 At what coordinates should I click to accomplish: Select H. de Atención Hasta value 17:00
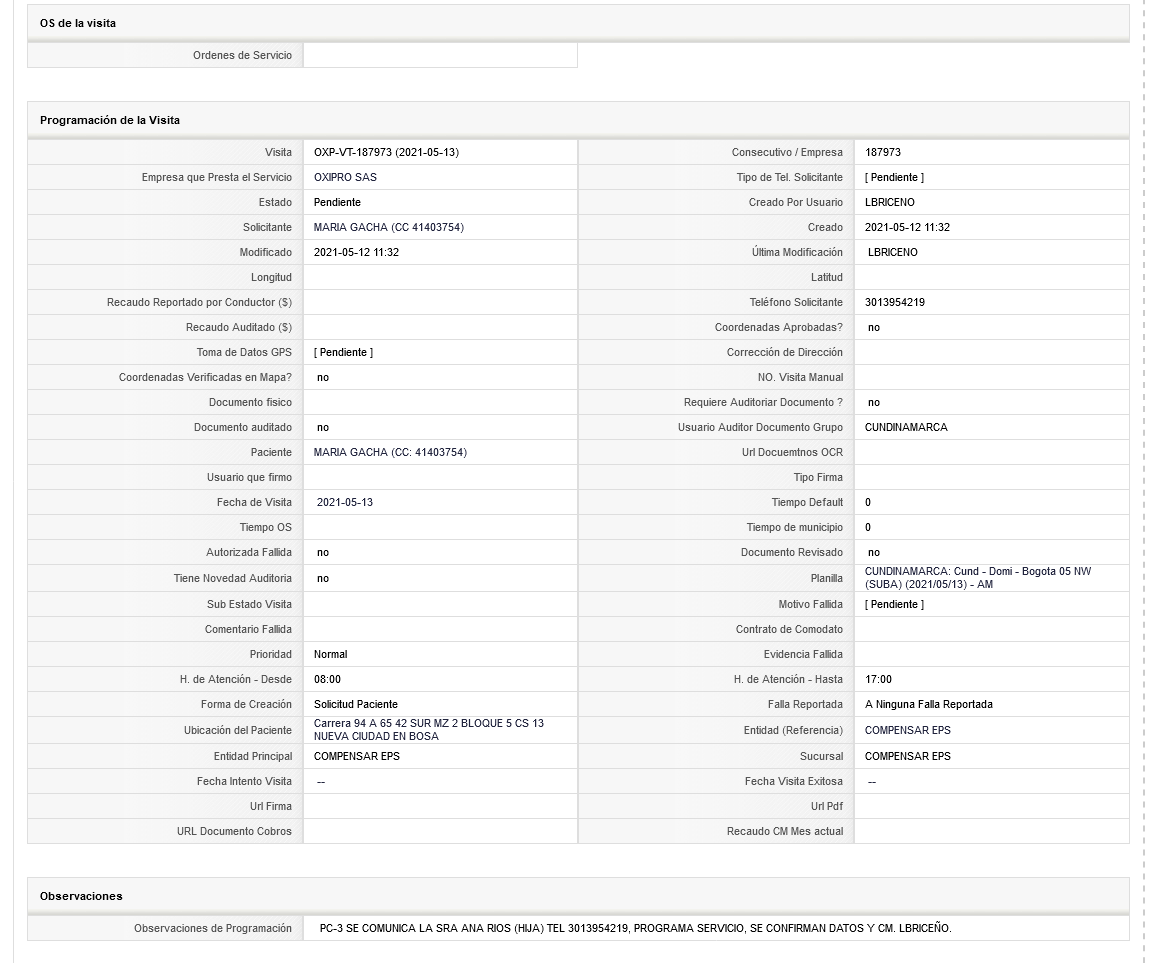[878, 679]
